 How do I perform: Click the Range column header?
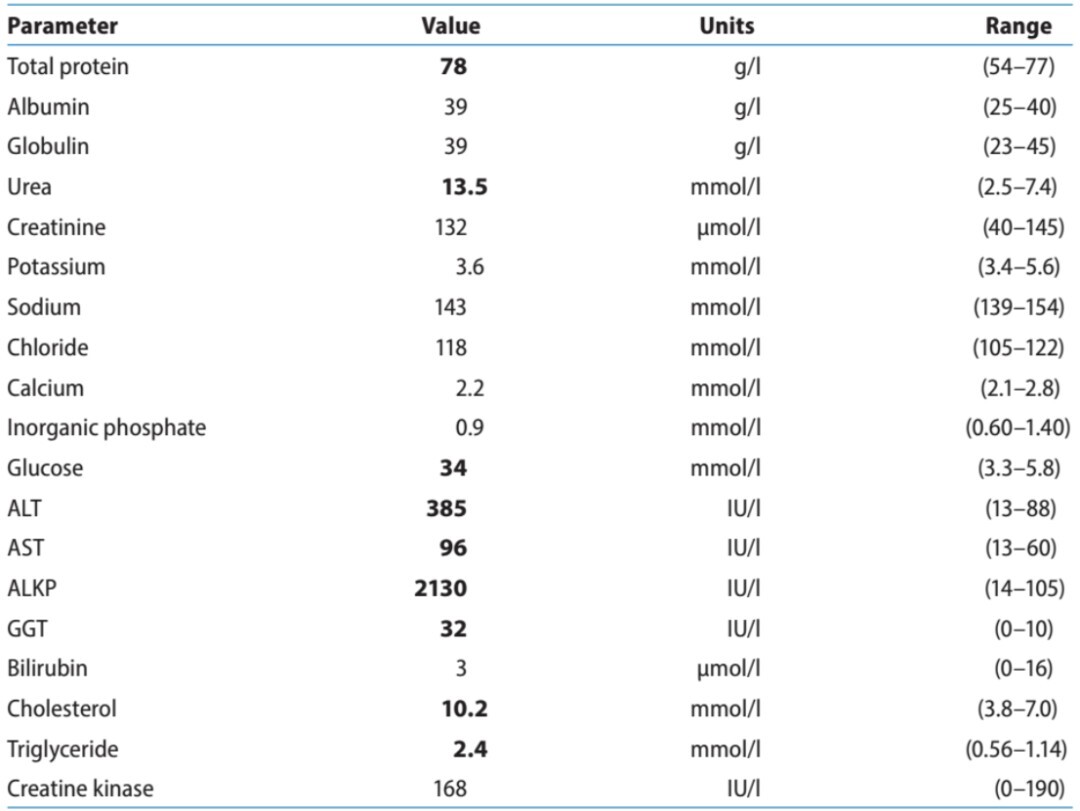[1018, 26]
